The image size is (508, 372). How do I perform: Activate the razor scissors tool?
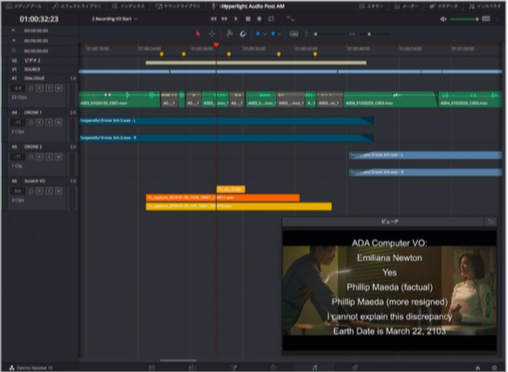[x=229, y=34]
